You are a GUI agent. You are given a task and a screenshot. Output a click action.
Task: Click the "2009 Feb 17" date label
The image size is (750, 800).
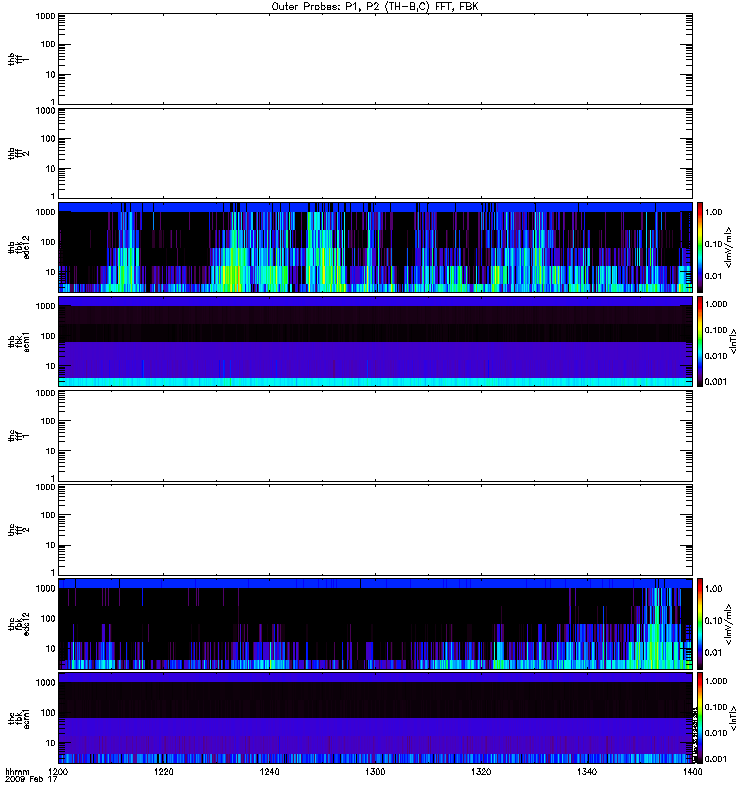31,780
